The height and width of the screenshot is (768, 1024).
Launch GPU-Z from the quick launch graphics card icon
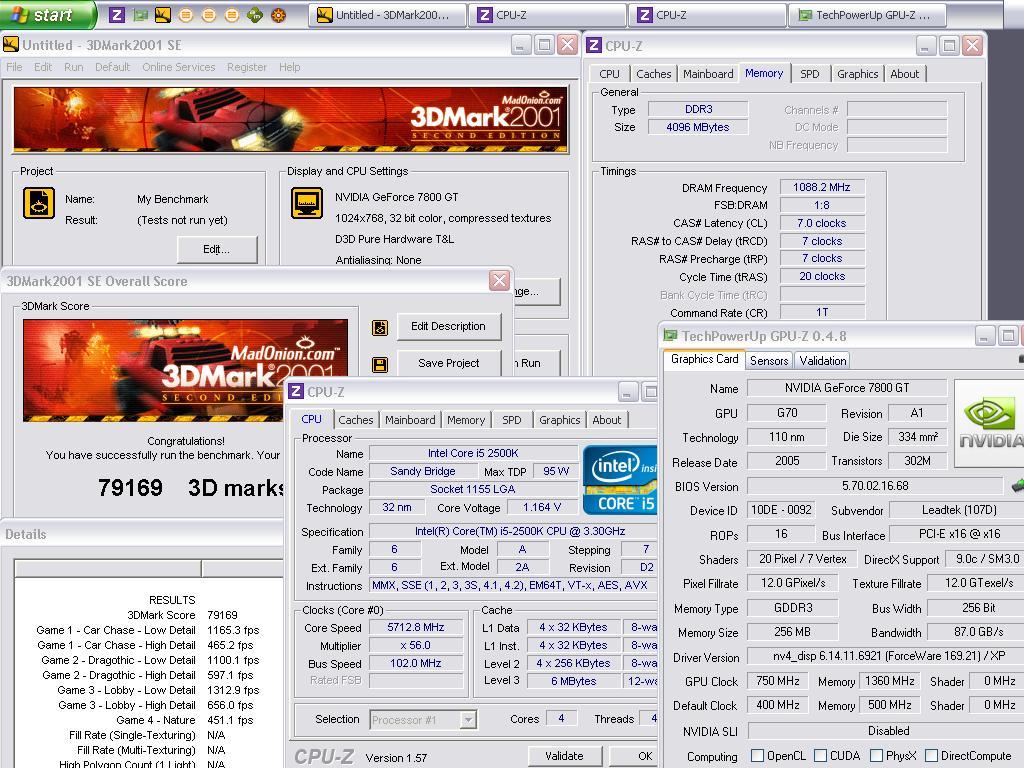click(140, 14)
